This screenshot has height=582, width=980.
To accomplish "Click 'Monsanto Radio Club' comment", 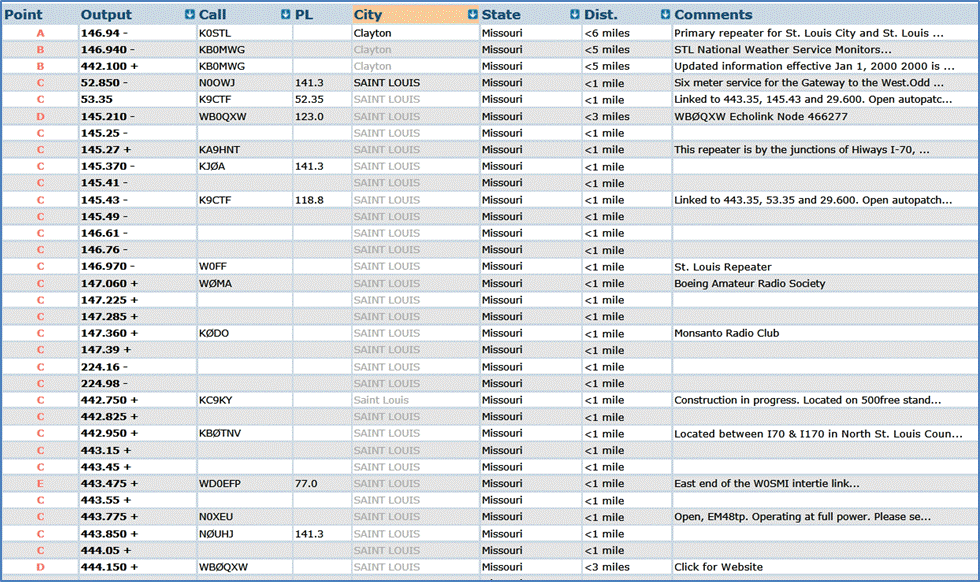I will click(726, 333).
